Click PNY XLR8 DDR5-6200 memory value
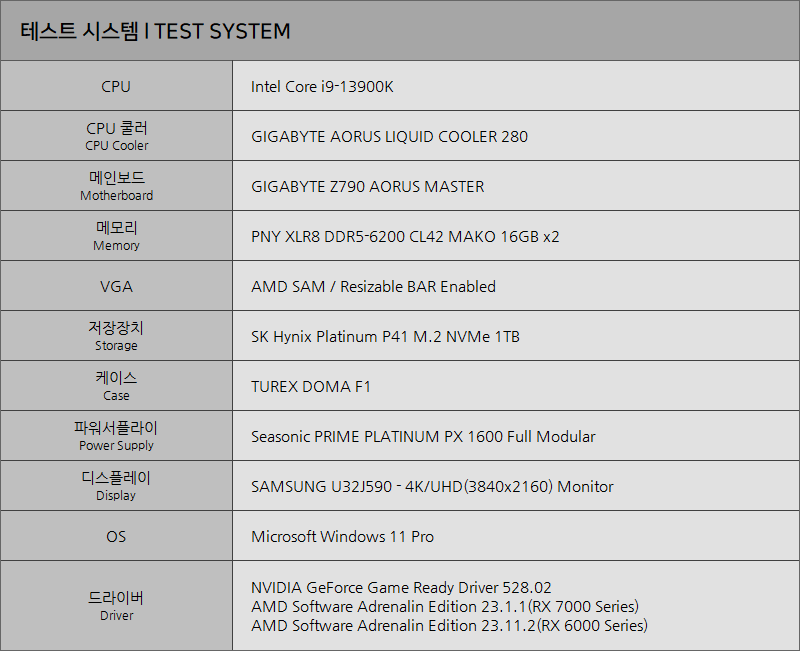Image resolution: width=800 pixels, height=651 pixels. click(x=405, y=237)
